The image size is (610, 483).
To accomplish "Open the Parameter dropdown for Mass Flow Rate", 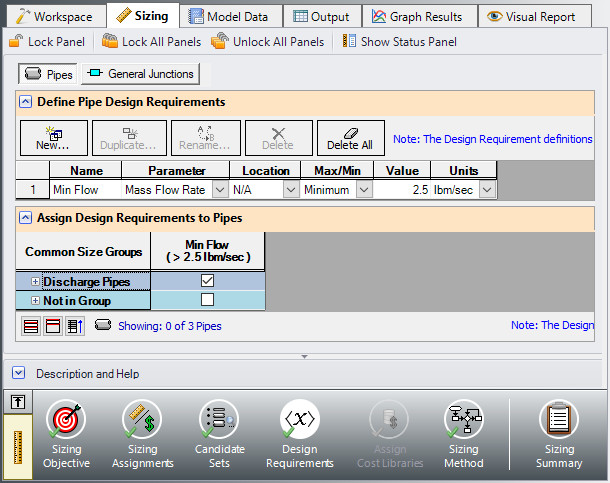I will 219,189.
